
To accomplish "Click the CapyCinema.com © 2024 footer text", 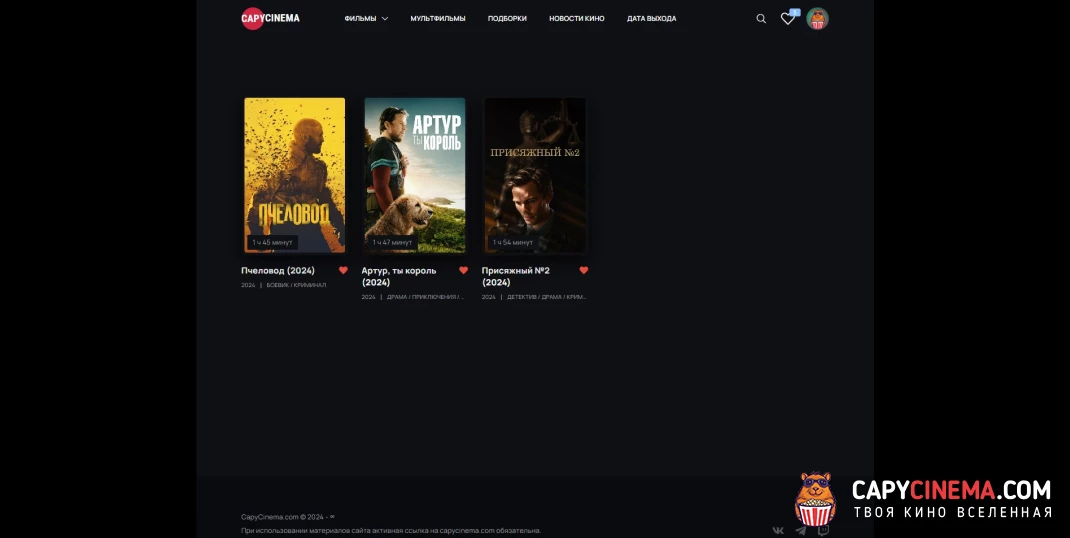I will (x=288, y=517).
